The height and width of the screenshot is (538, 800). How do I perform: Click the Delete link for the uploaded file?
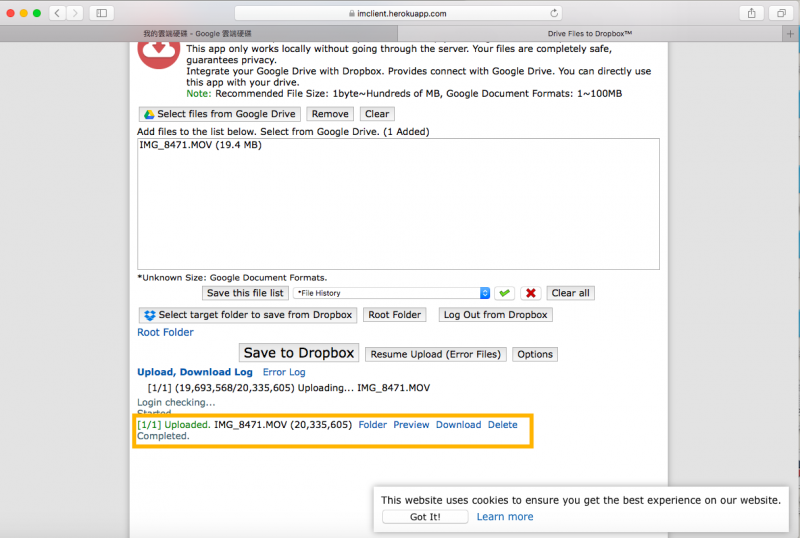pyautogui.click(x=503, y=425)
